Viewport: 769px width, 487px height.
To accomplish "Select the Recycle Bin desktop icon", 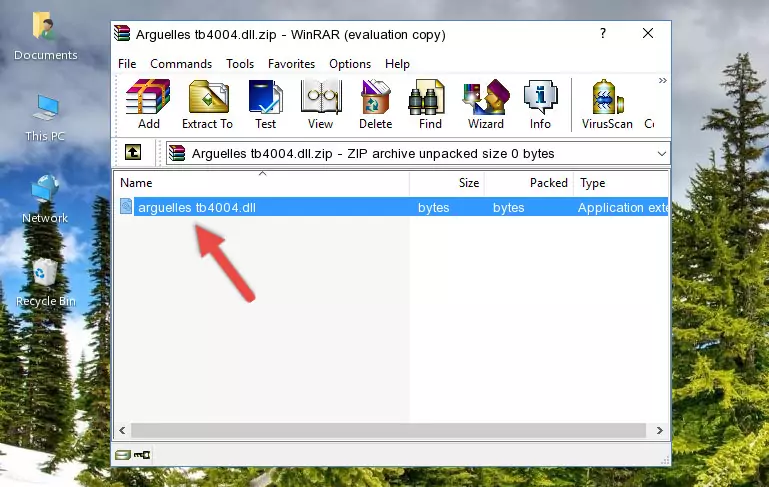I will [46, 283].
